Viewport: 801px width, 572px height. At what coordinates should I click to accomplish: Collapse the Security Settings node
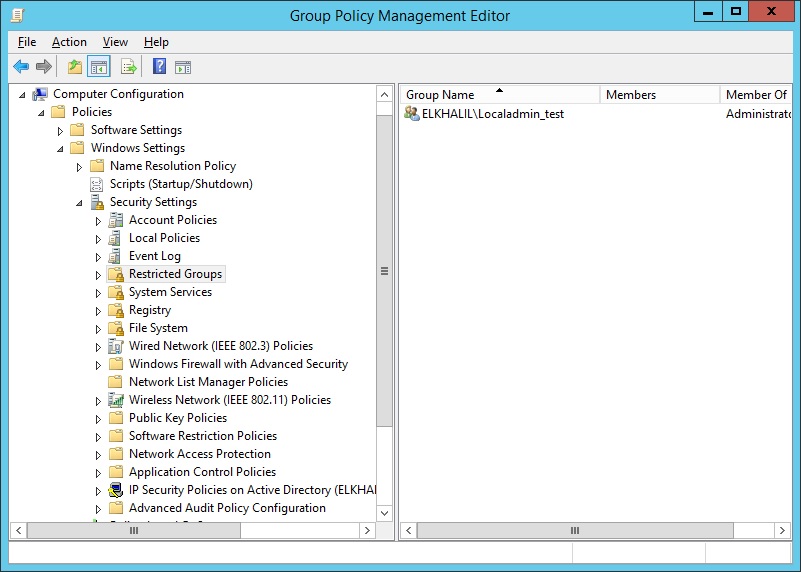[79, 203]
